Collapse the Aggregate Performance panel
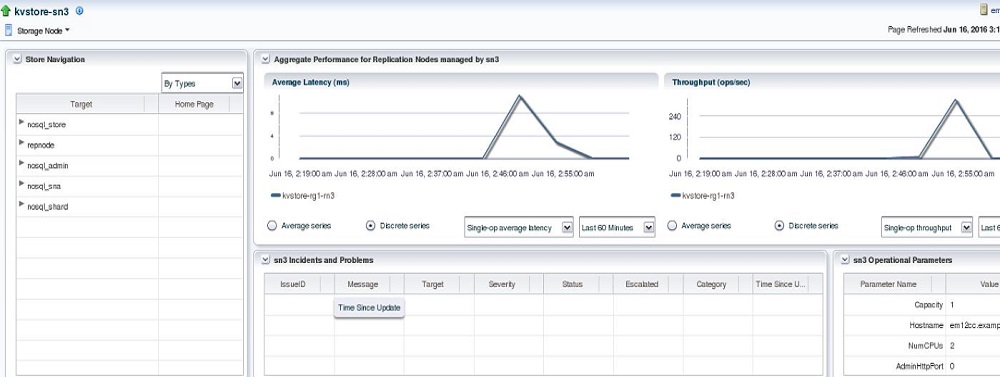 (265, 59)
